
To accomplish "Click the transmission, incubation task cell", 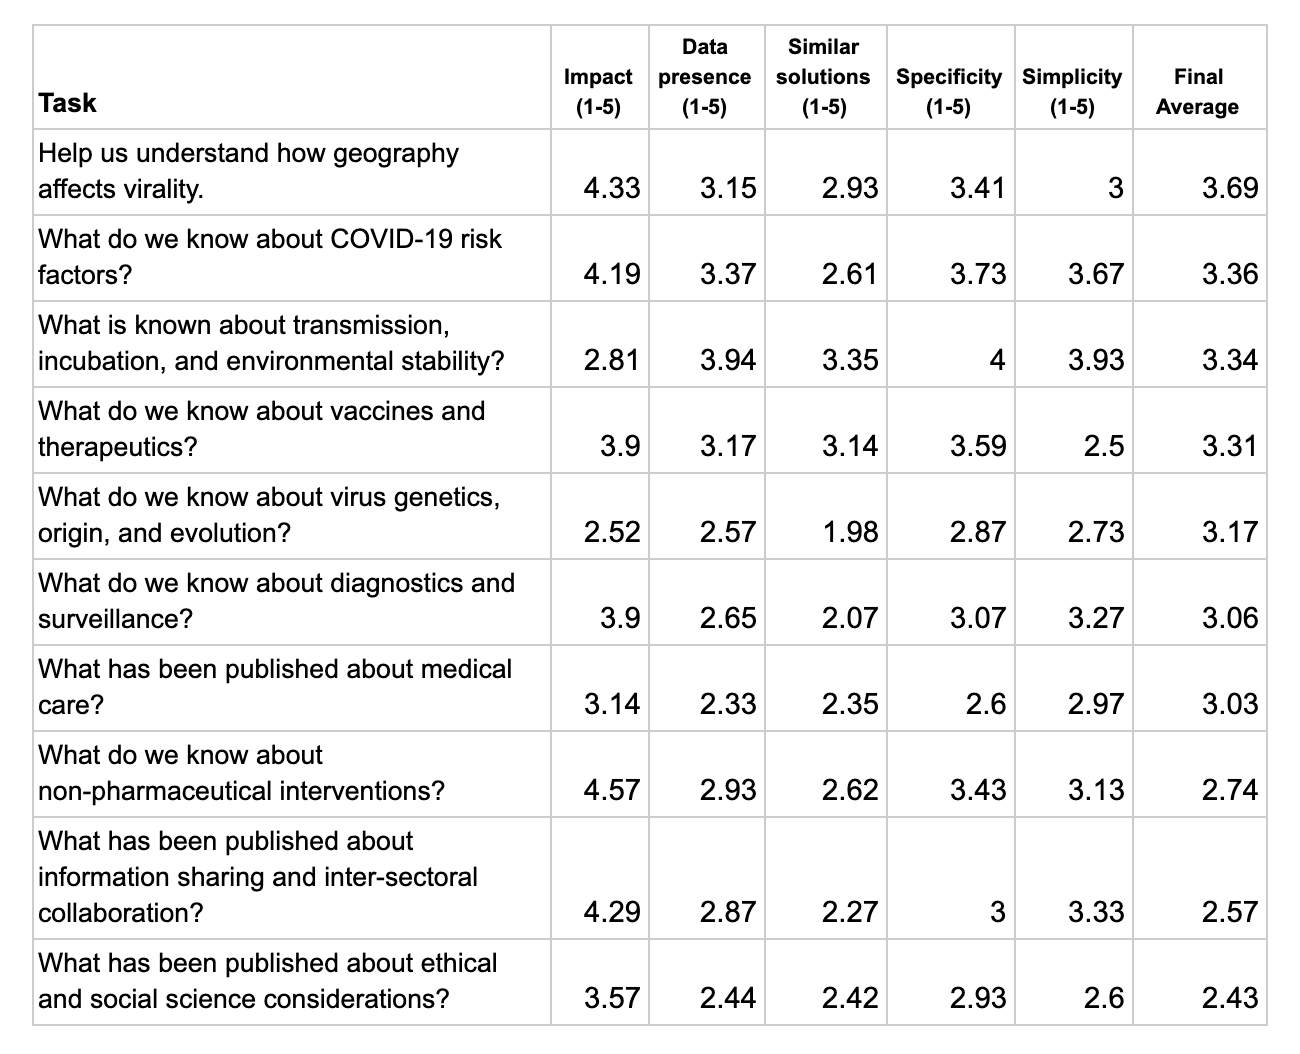I will click(x=291, y=344).
